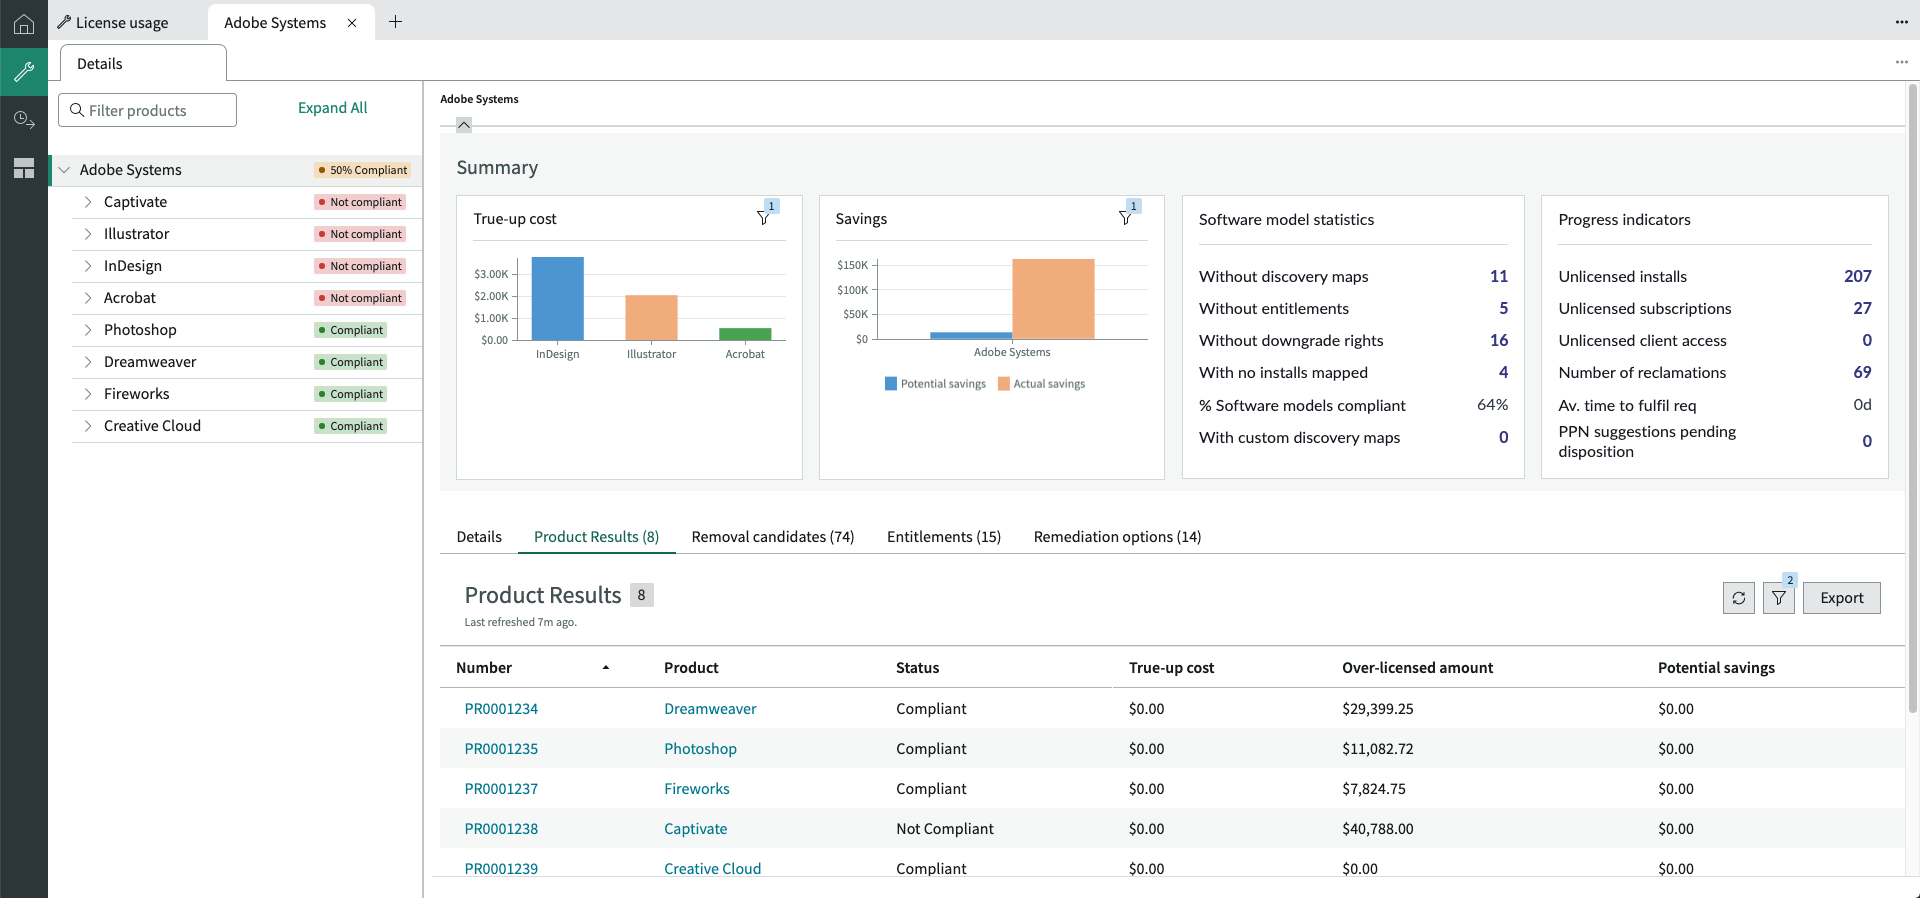Viewport: 1920px width, 898px height.
Task: Click the Expand All link
Action: 333,108
